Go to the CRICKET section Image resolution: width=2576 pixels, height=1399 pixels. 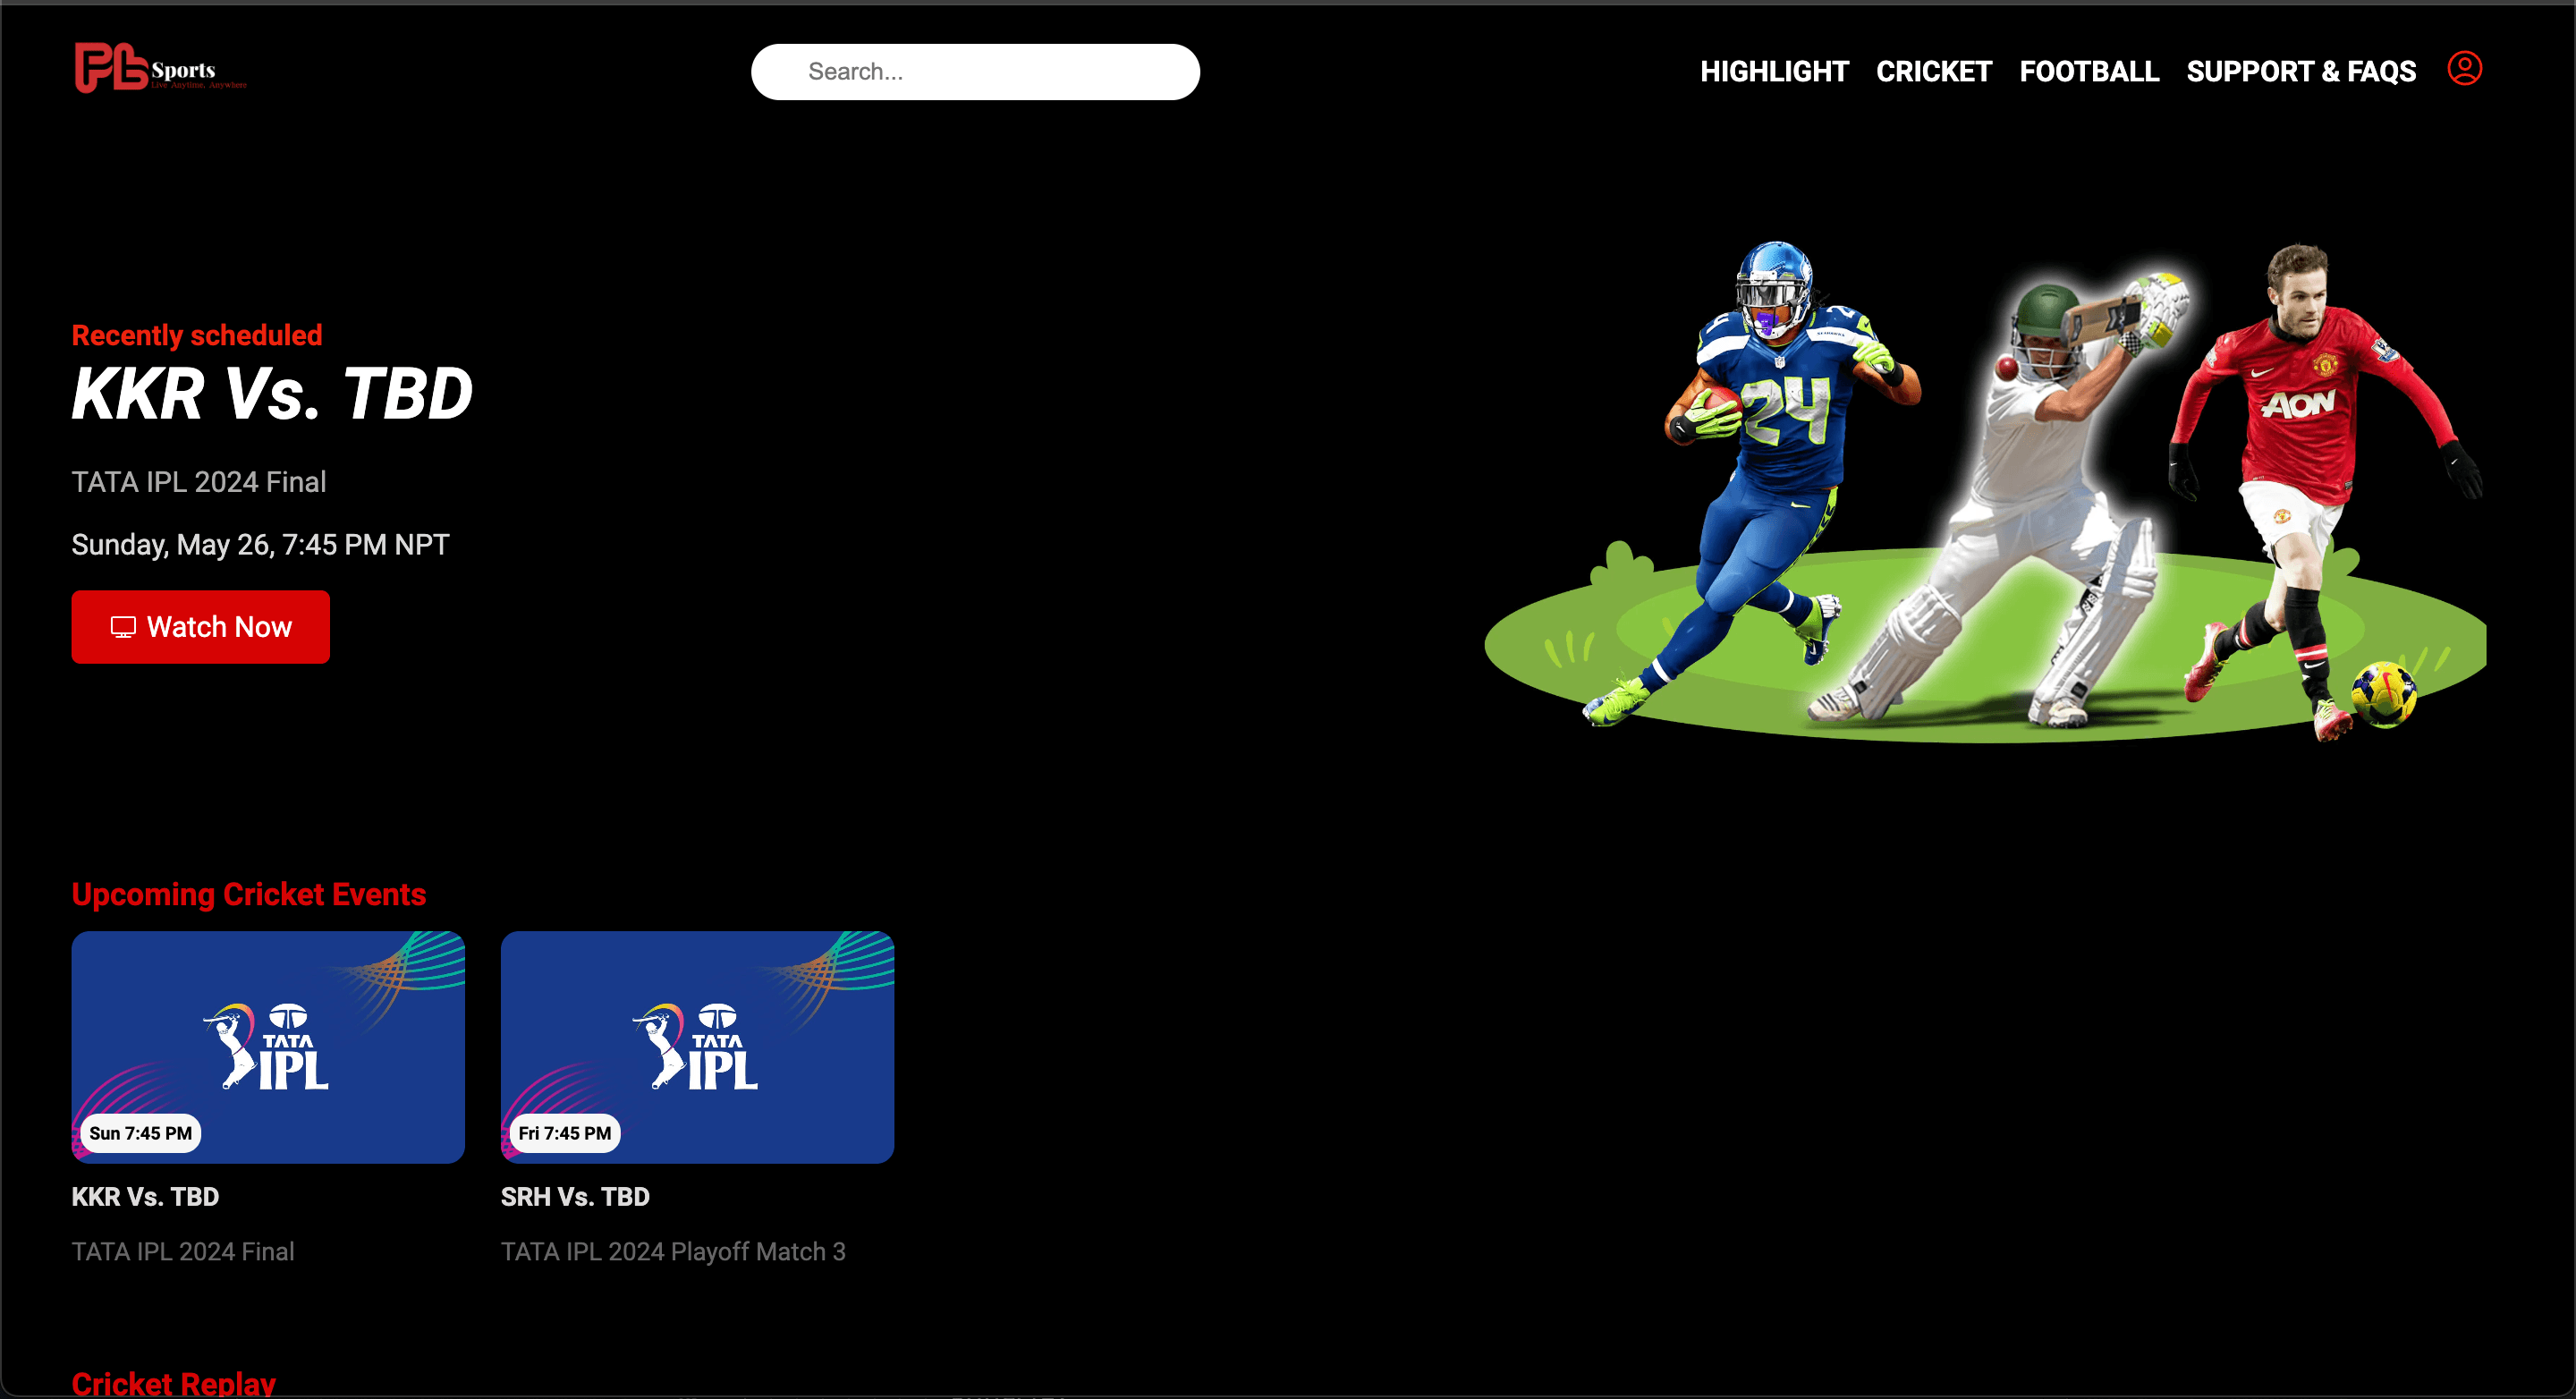tap(1933, 72)
